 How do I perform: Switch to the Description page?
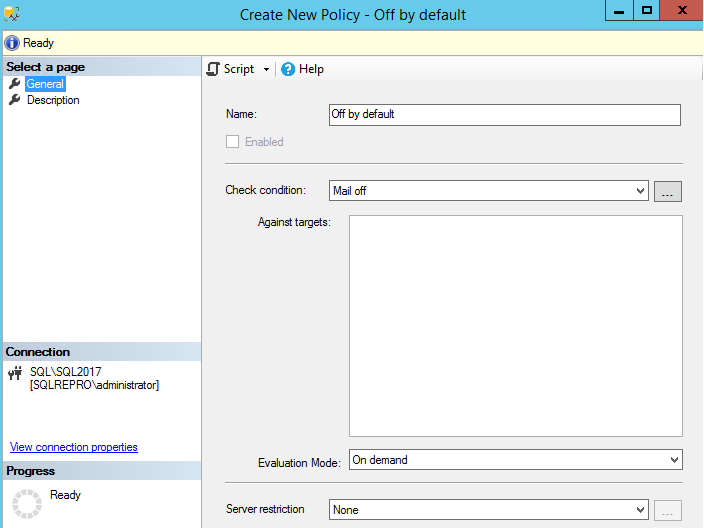(x=53, y=100)
